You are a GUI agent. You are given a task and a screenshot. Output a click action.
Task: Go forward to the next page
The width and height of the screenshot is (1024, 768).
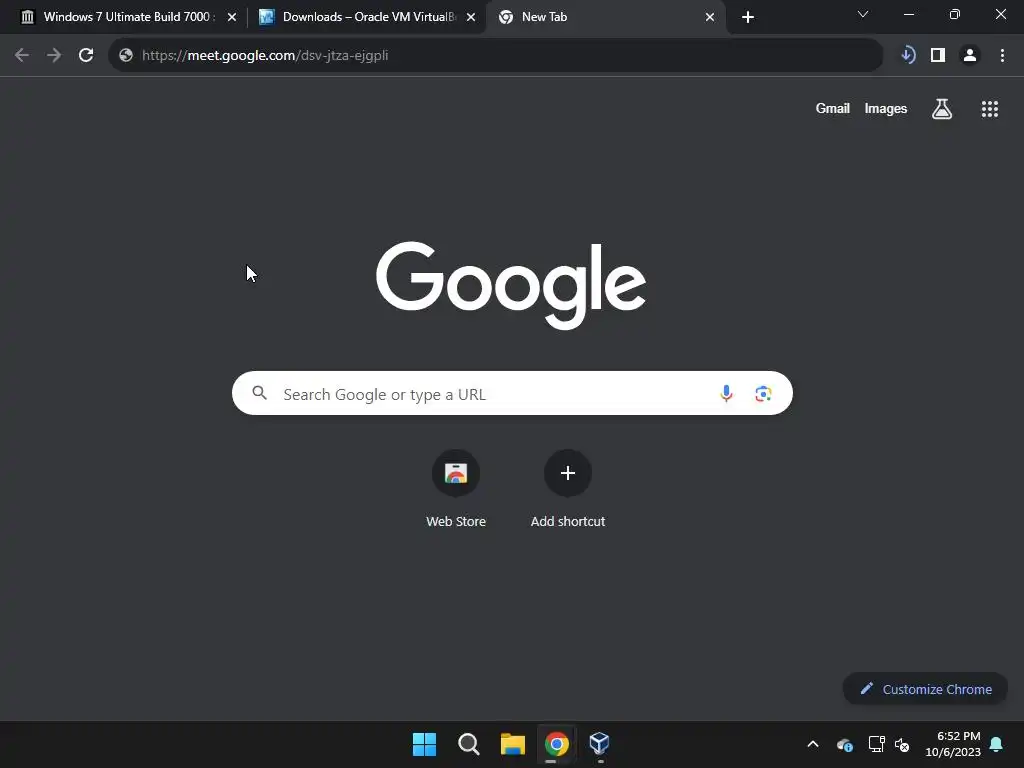pyautogui.click(x=54, y=56)
